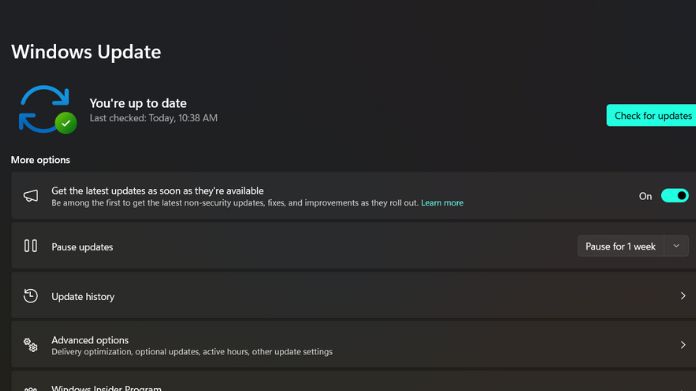Click the Windows Update heading
This screenshot has height=391, width=696.
86,52
